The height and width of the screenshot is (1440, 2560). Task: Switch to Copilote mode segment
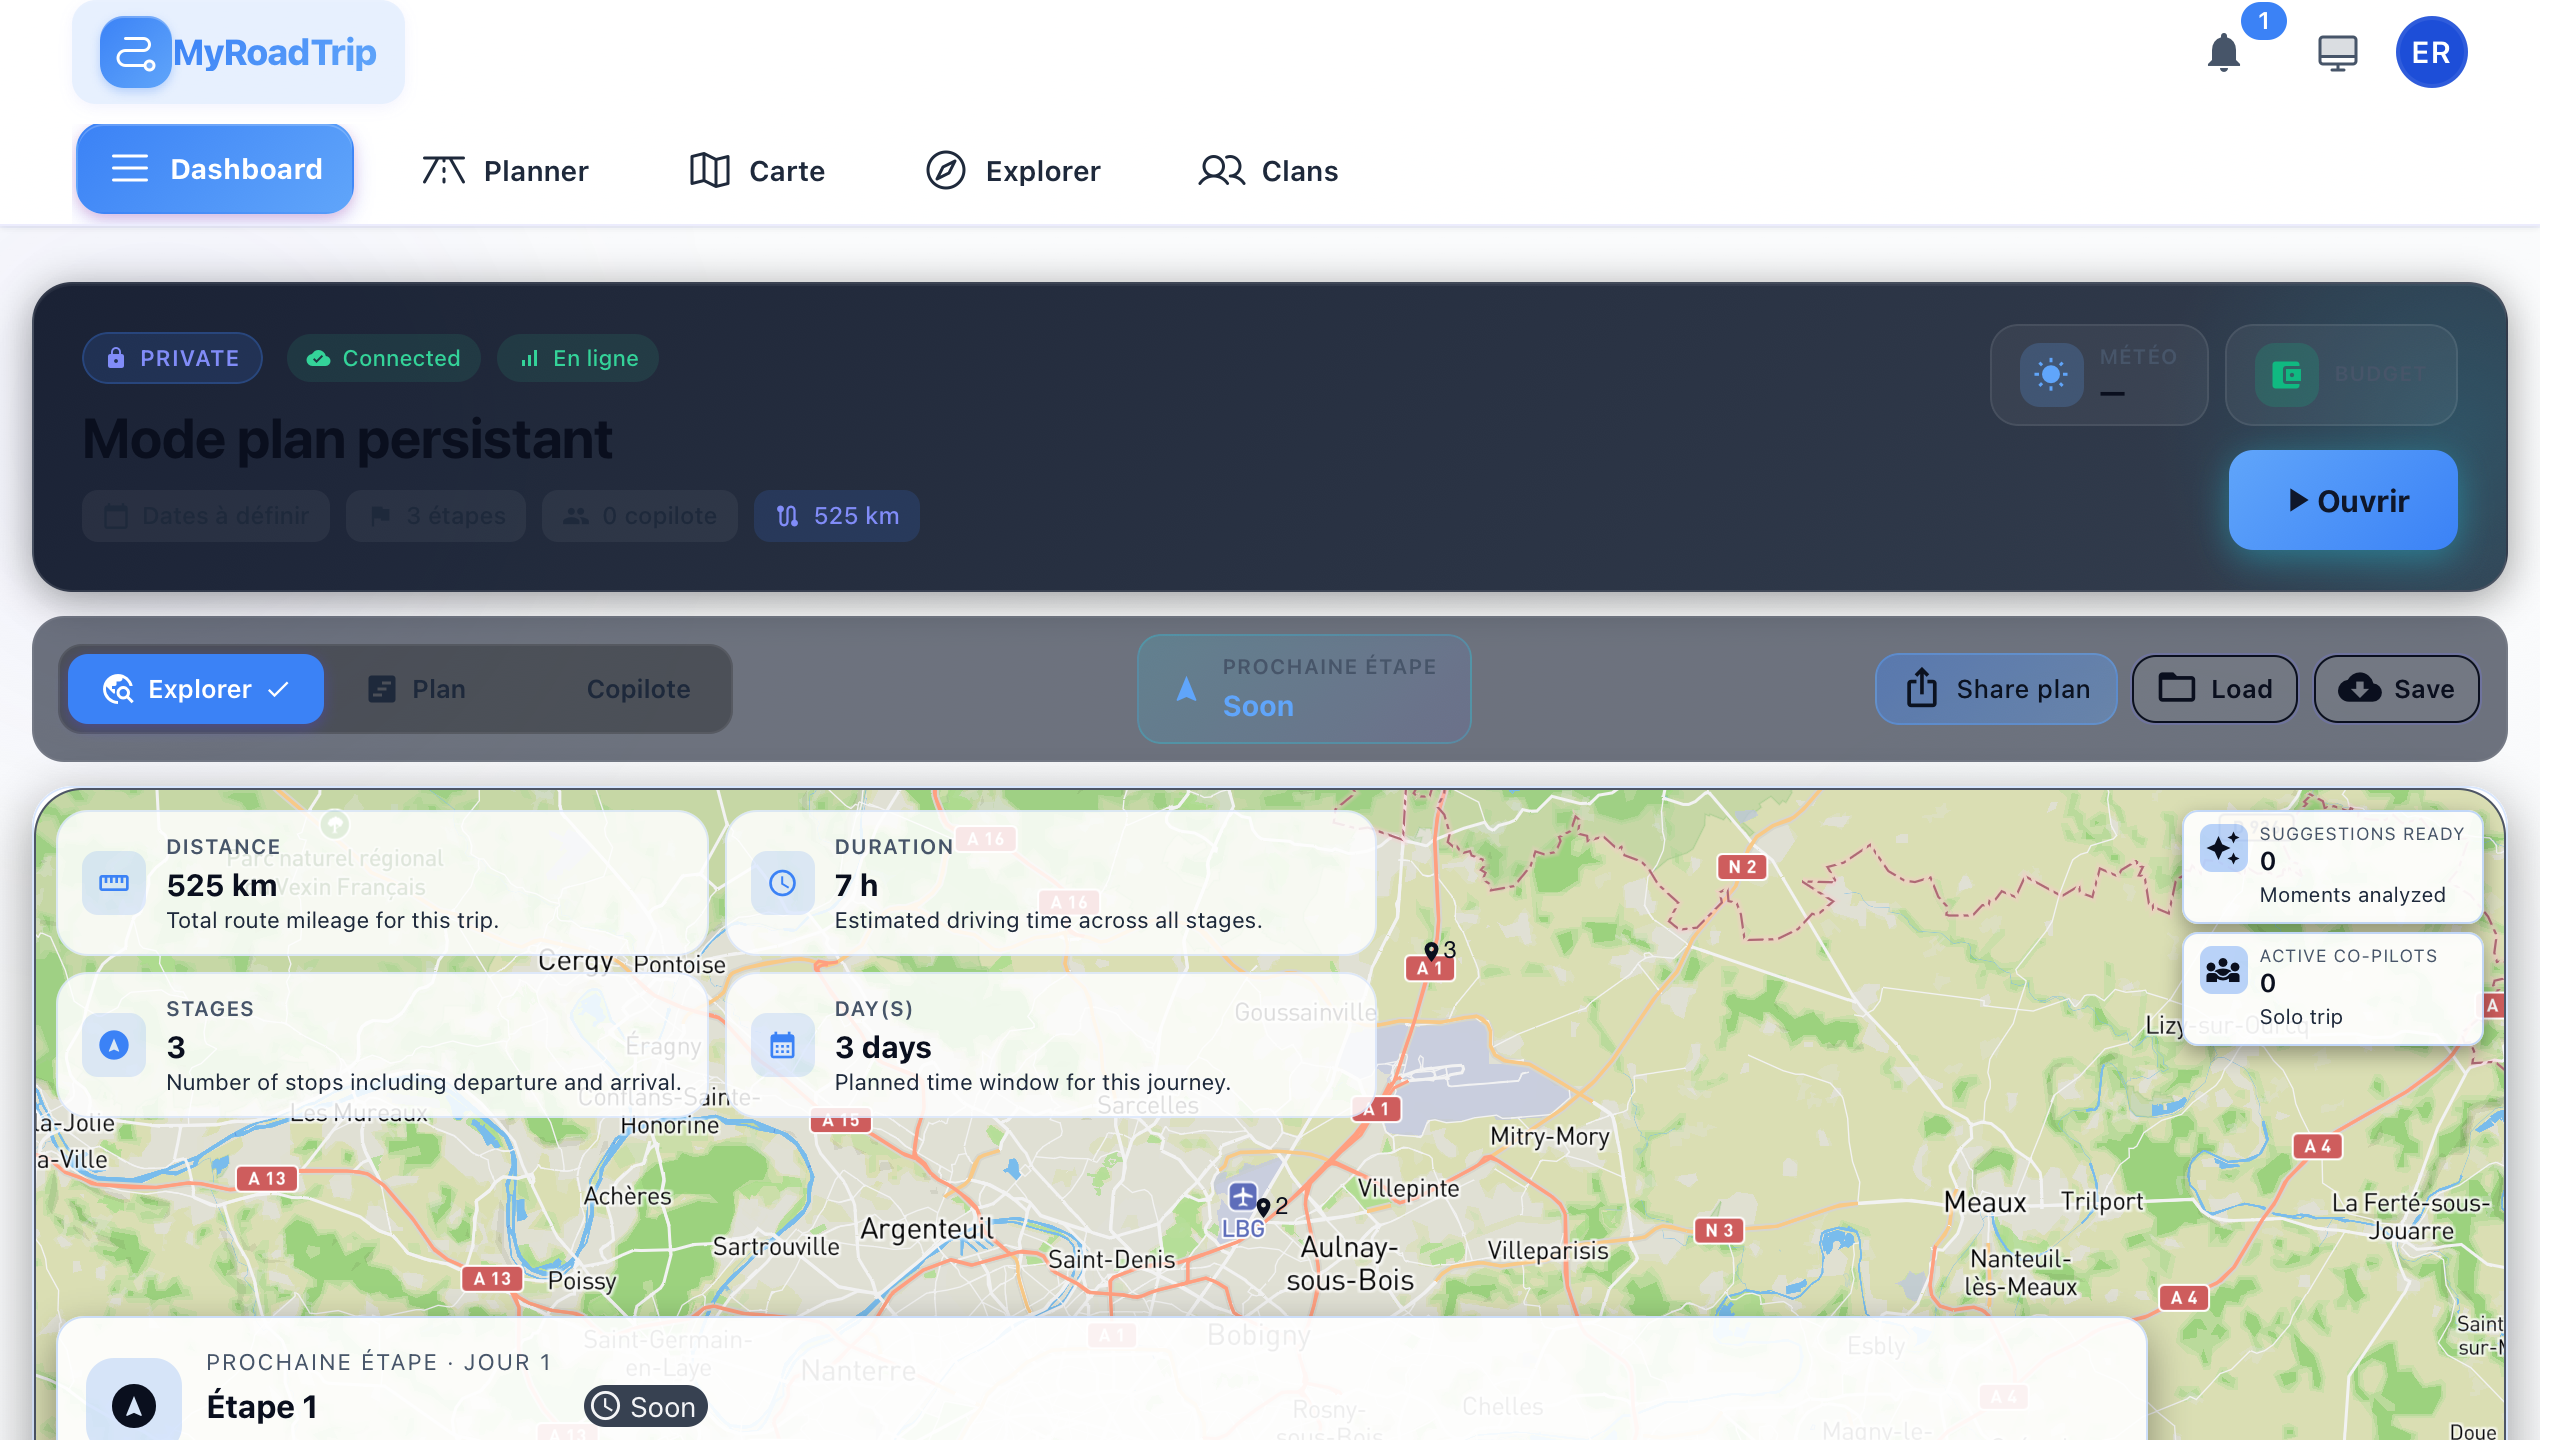coord(638,689)
